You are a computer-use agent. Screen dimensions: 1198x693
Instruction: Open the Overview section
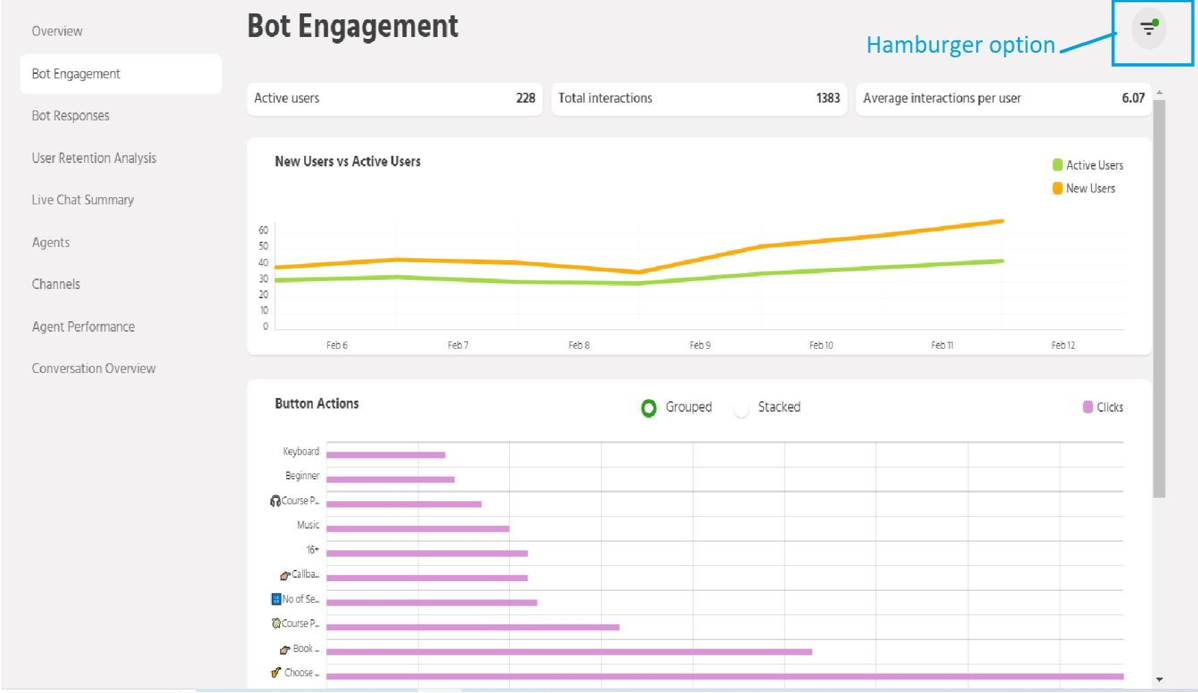click(57, 31)
